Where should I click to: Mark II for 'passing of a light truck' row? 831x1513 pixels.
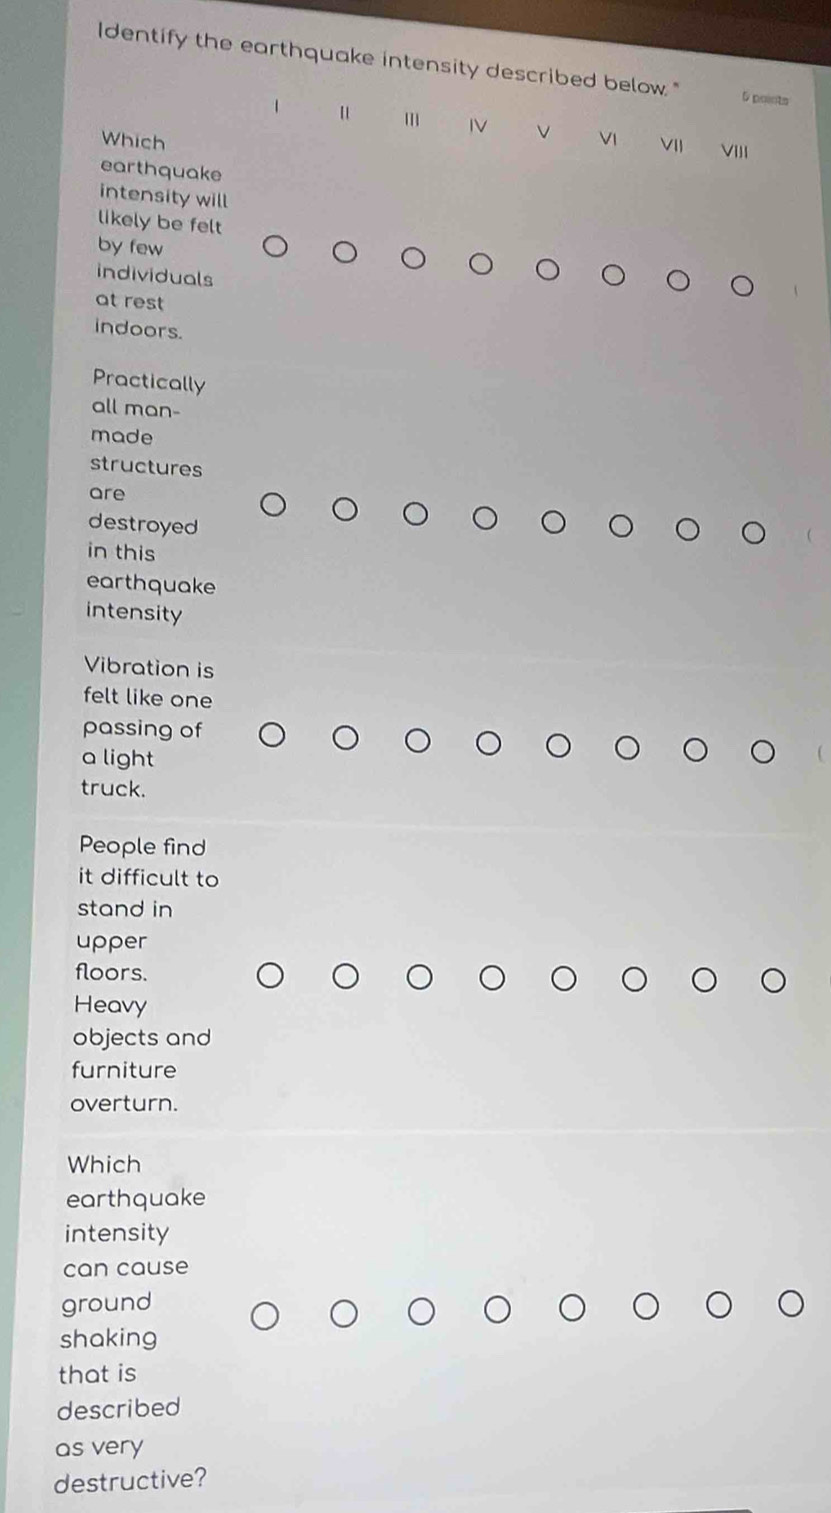coord(344,739)
